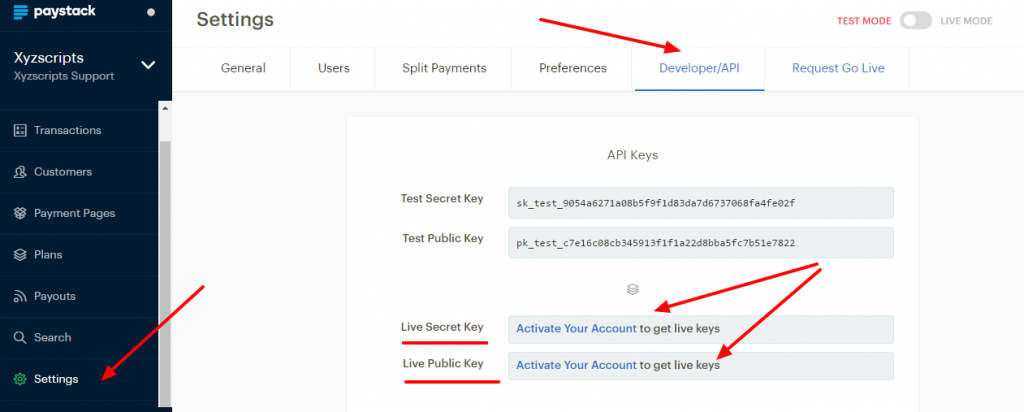Viewport: 1024px width, 412px height.
Task: Click Activate Your Account link for Live Secret Key
Action: point(576,328)
